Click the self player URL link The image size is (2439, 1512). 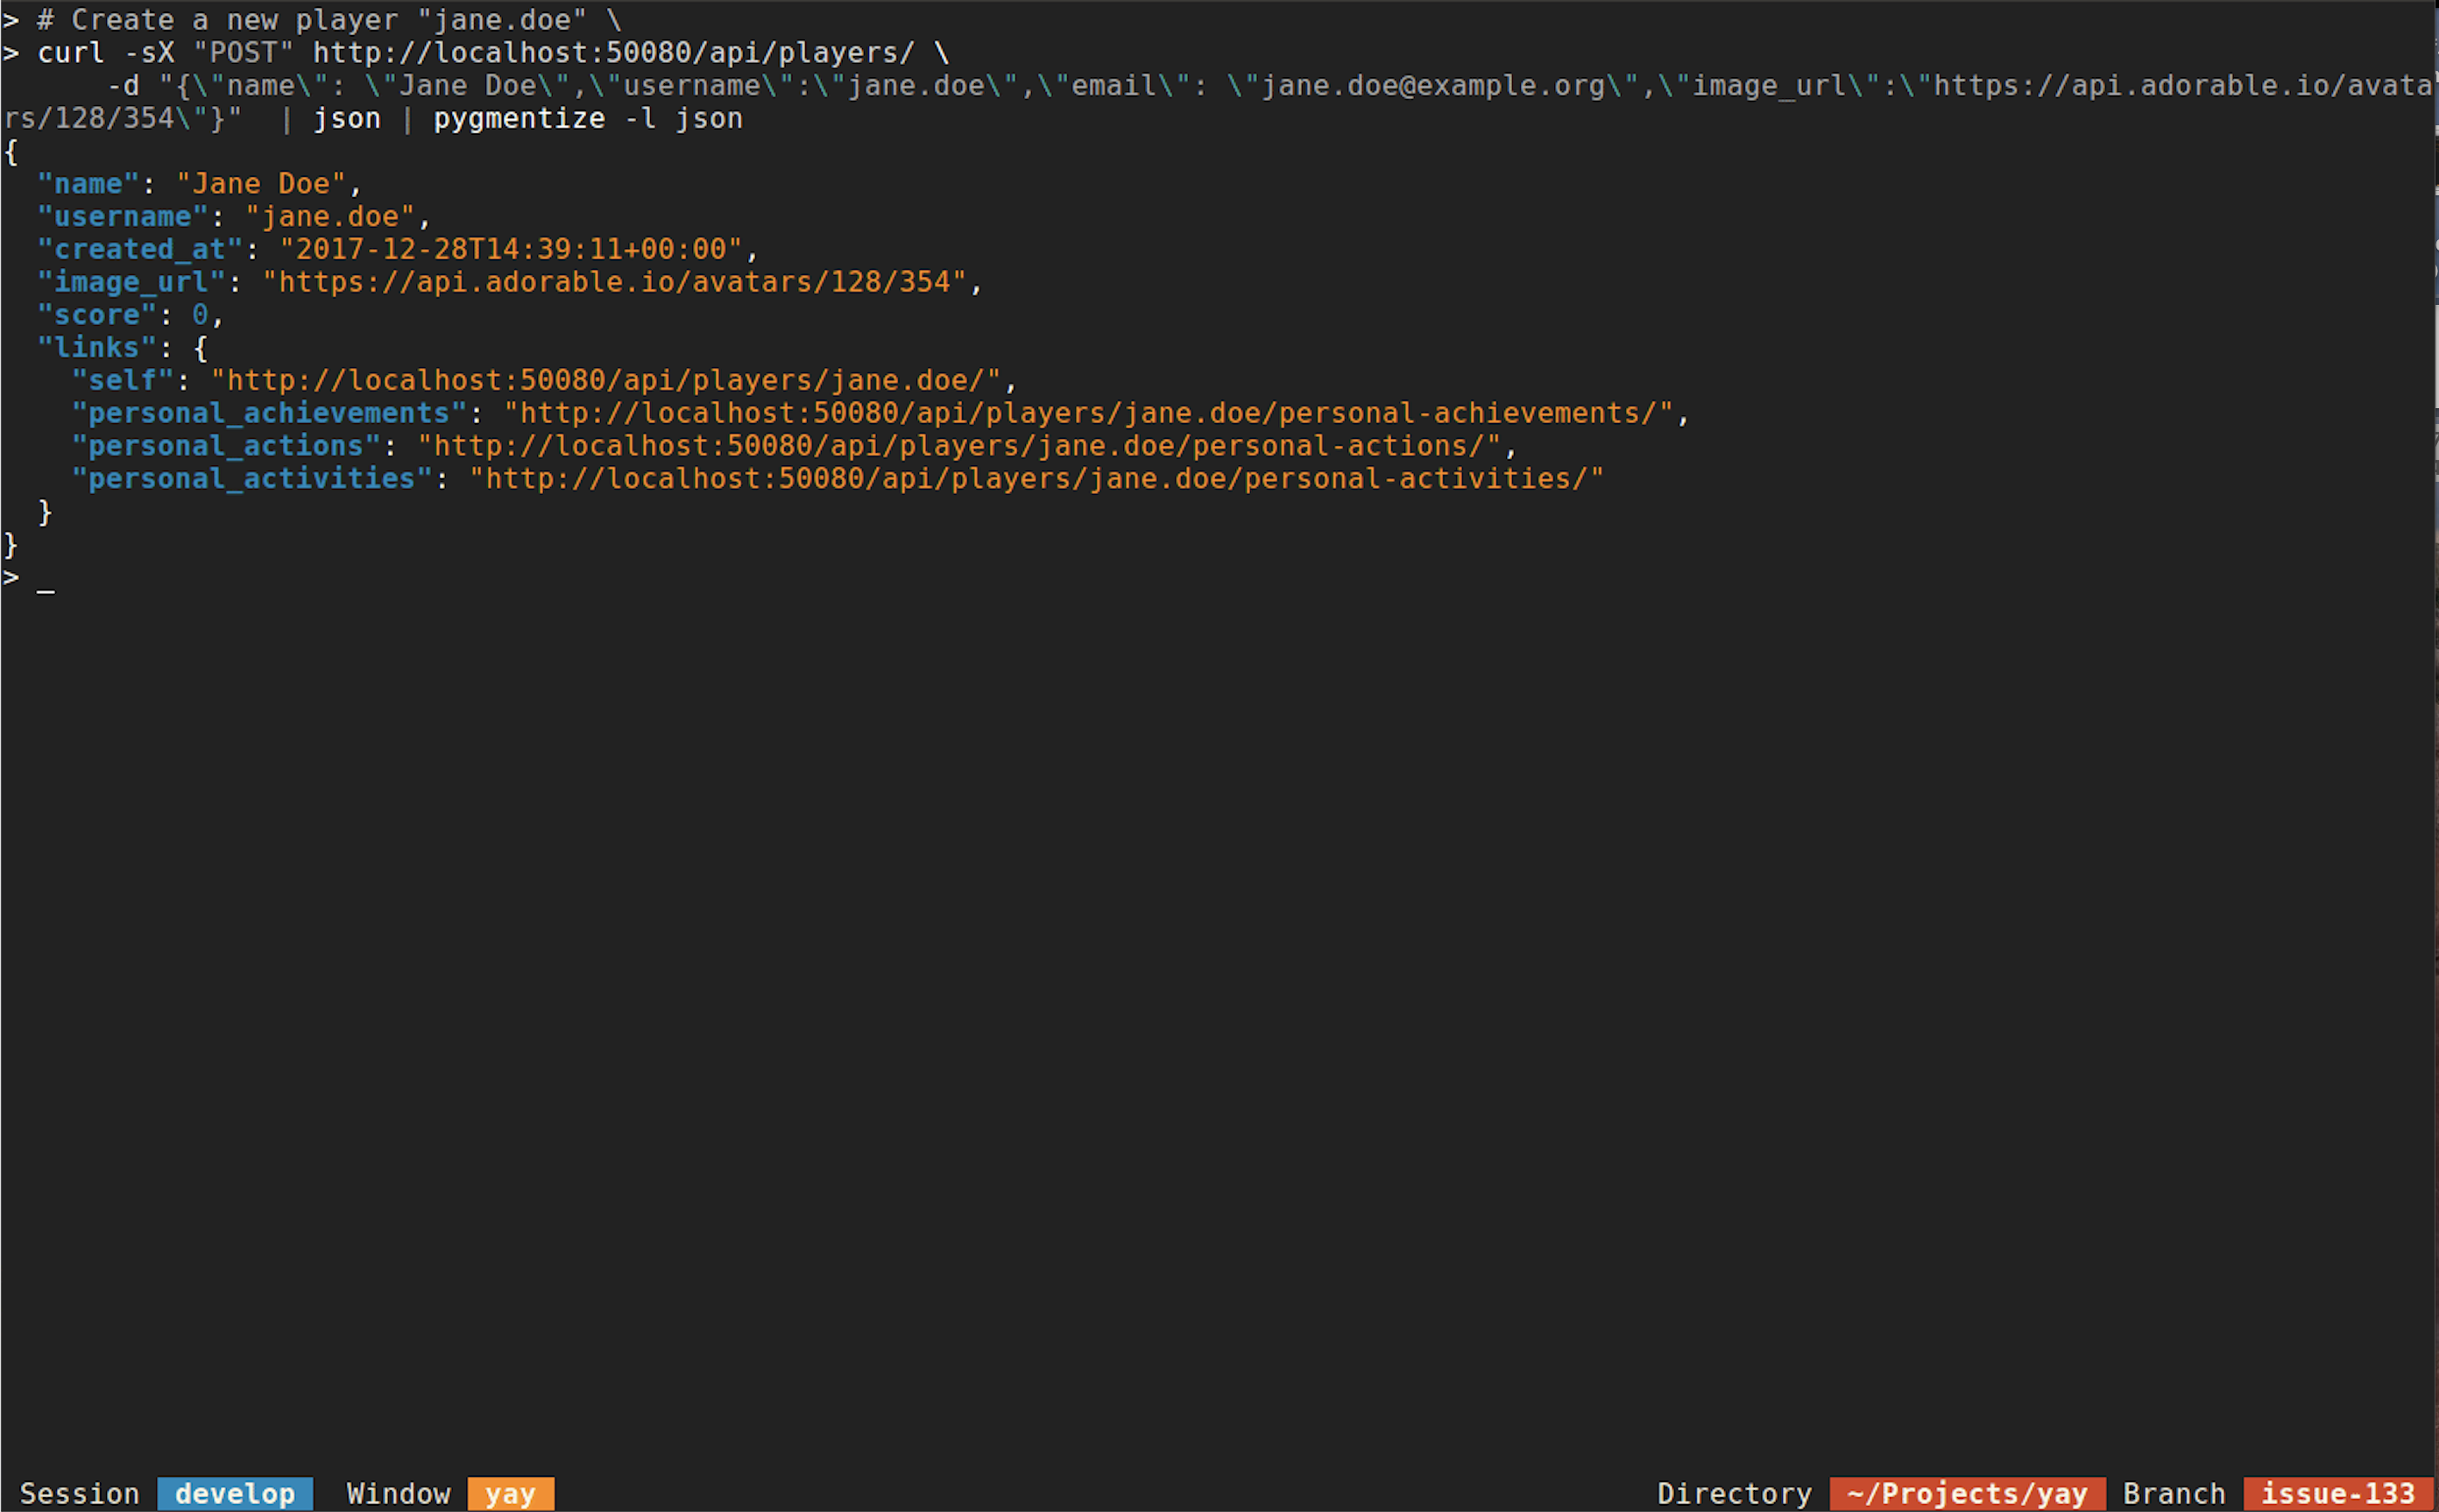point(606,381)
